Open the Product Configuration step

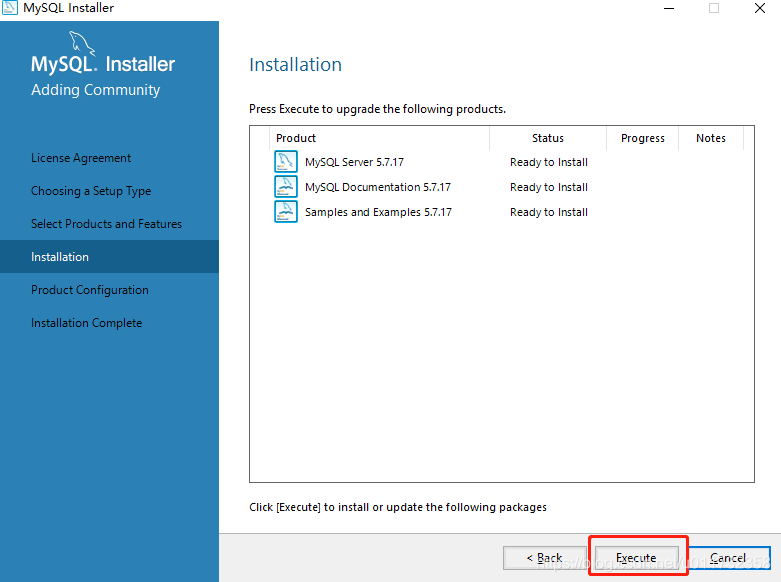(x=90, y=290)
